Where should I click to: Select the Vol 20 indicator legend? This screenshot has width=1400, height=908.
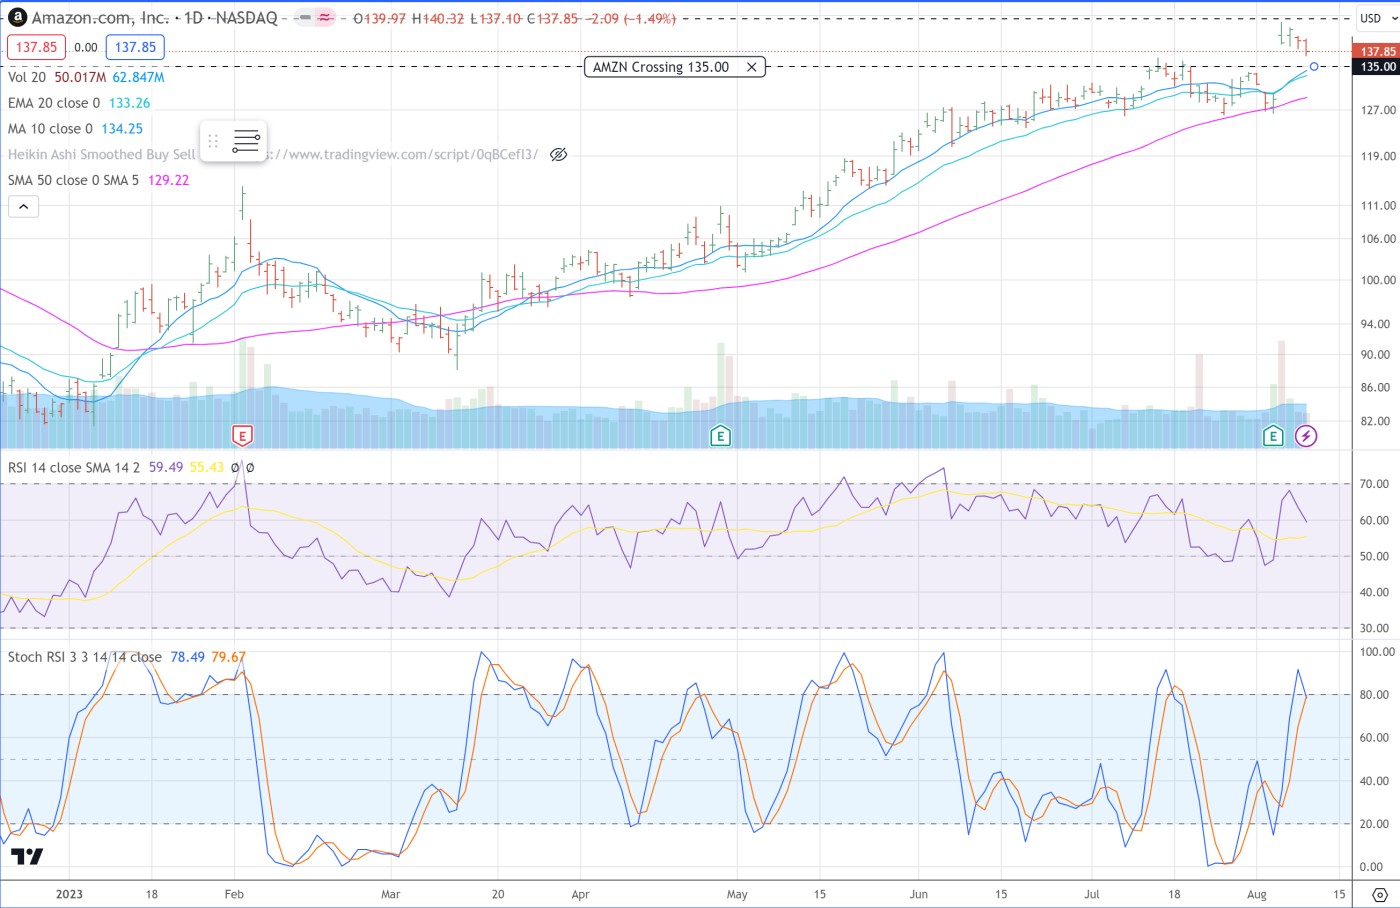(27, 77)
